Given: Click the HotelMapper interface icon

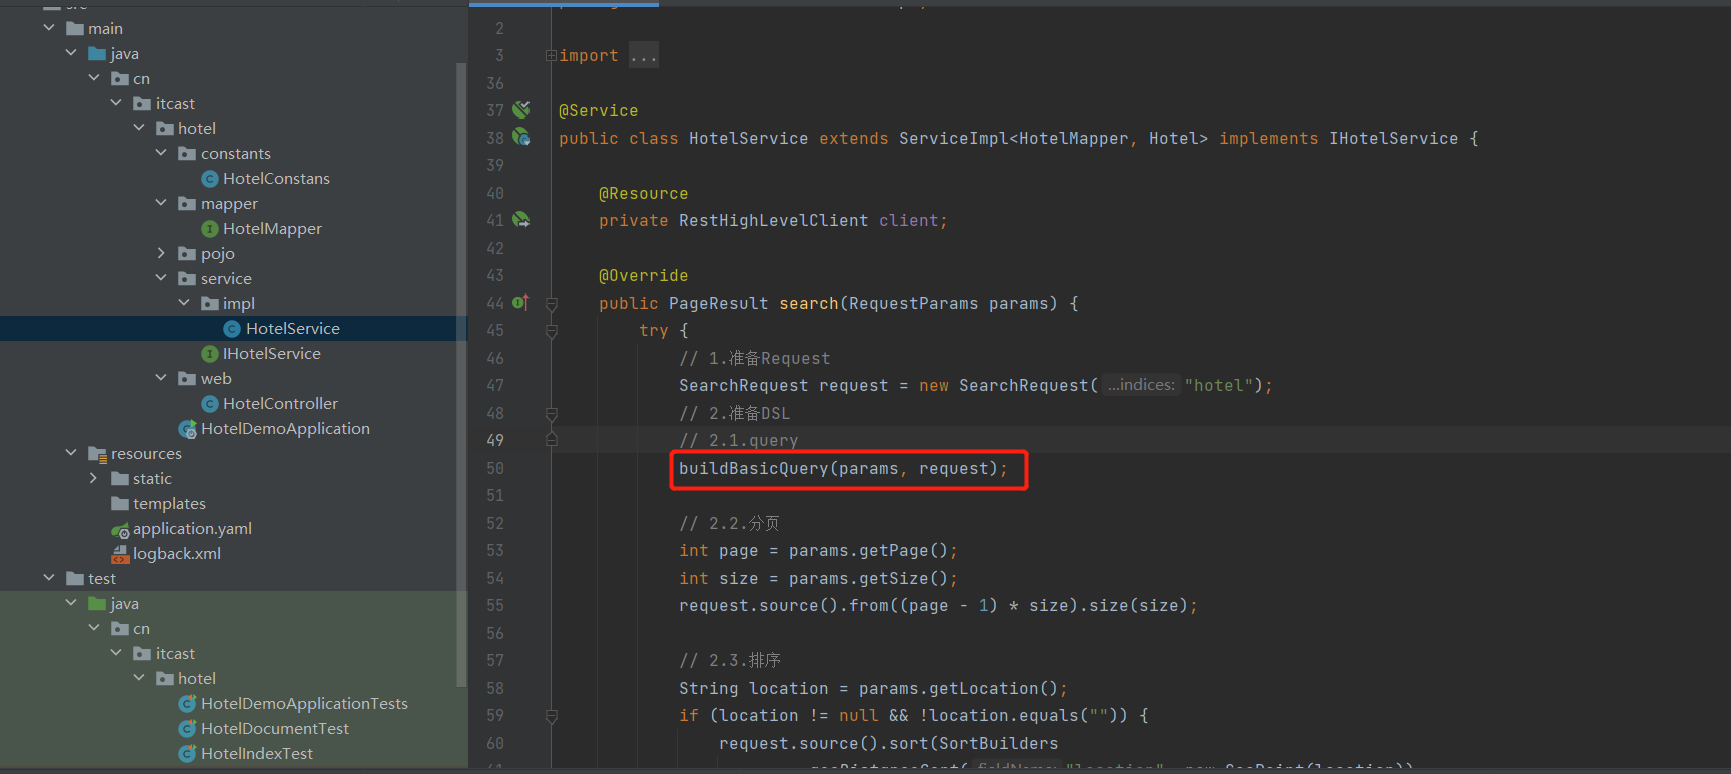Looking at the screenshot, I should (210, 229).
